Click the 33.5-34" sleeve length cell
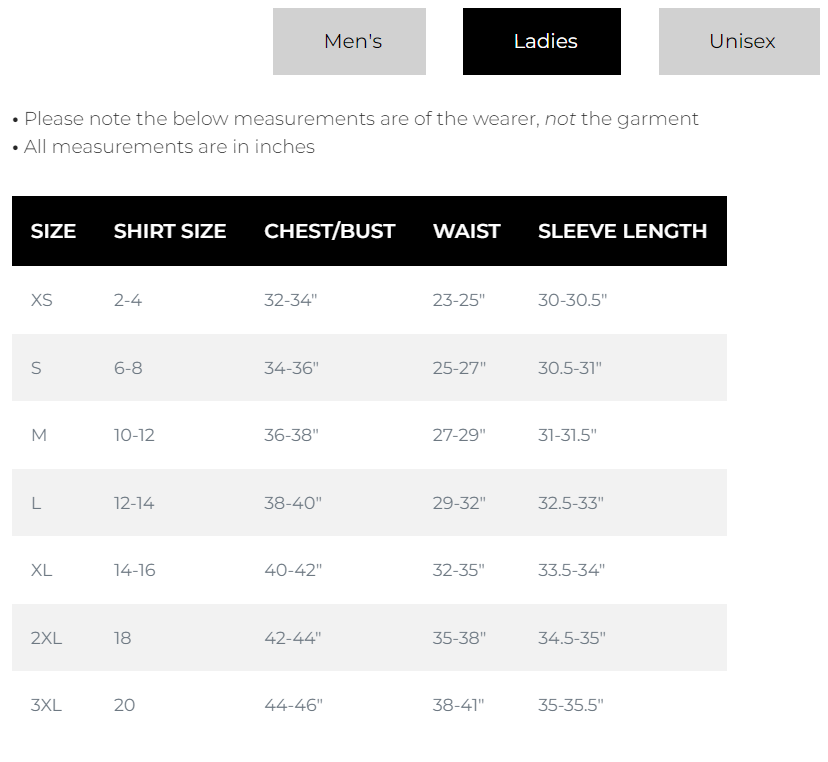The image size is (828, 762). 571,570
